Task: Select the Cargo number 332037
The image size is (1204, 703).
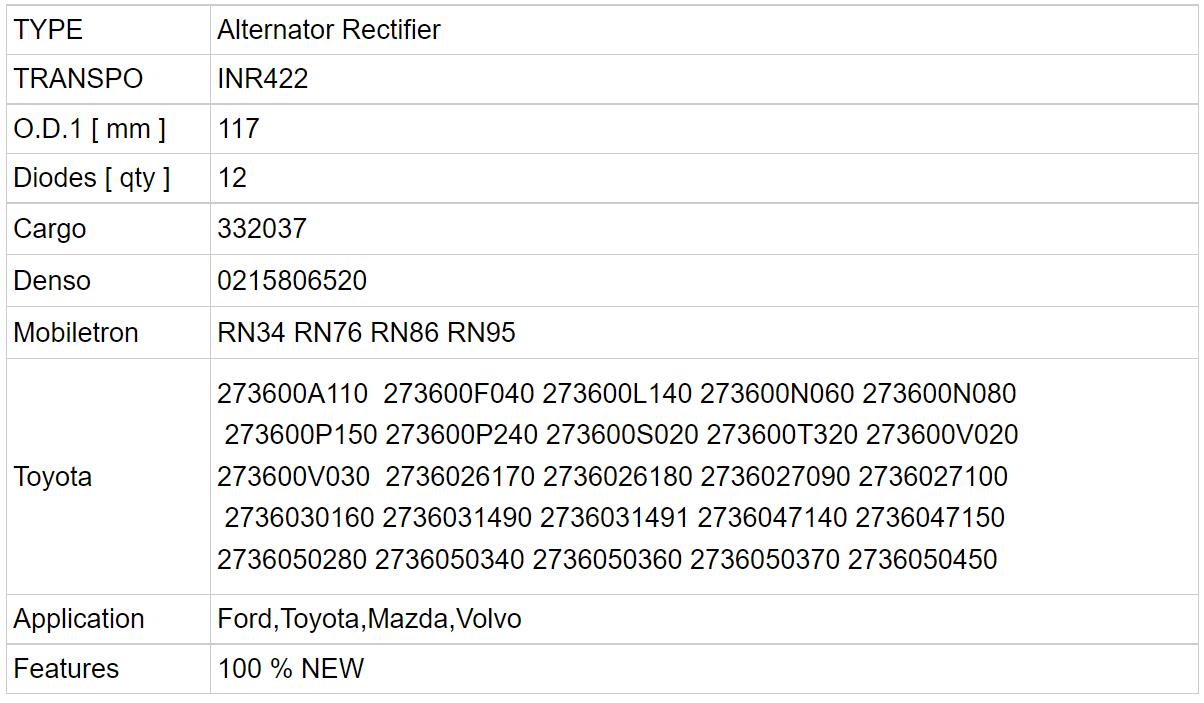Action: 262,229
